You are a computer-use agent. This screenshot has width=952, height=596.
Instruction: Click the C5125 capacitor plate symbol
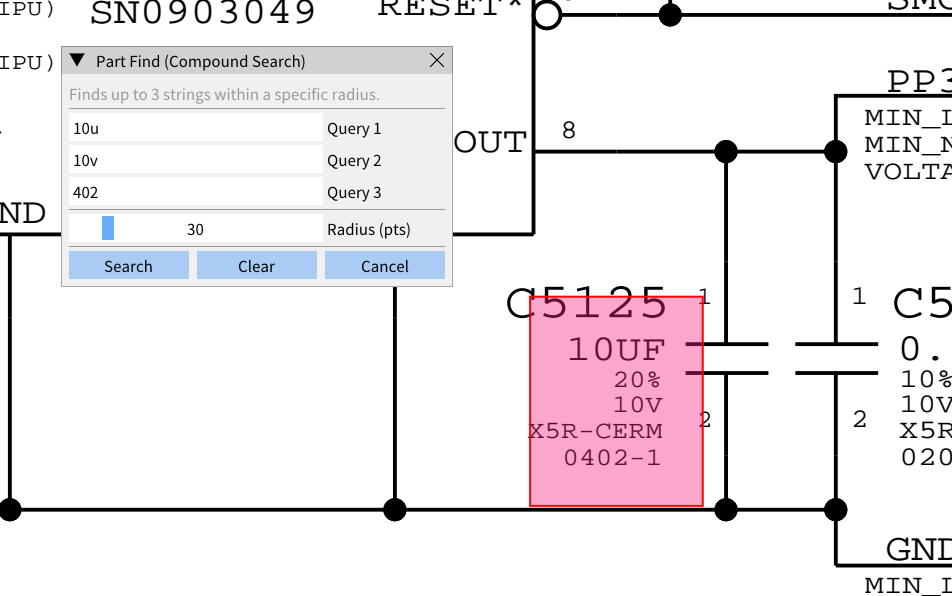(727, 358)
